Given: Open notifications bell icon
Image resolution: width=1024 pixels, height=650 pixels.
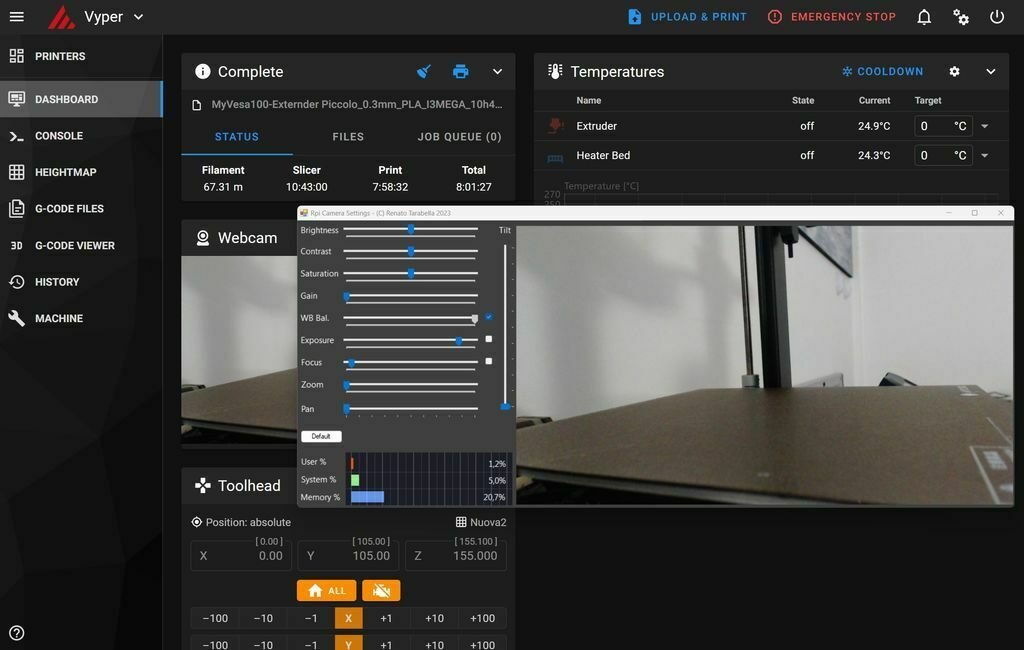Looking at the screenshot, I should pyautogui.click(x=924, y=17).
